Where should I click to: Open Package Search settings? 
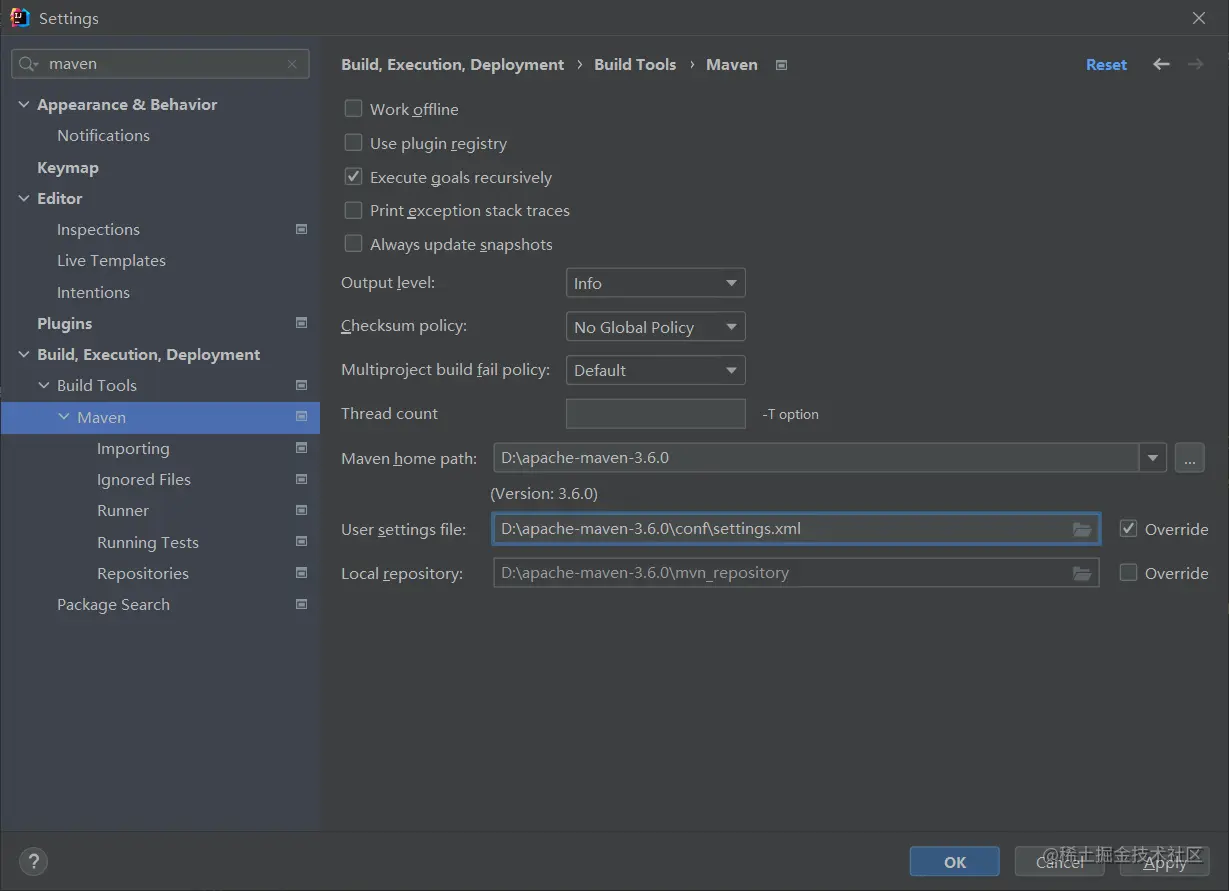click(x=113, y=604)
